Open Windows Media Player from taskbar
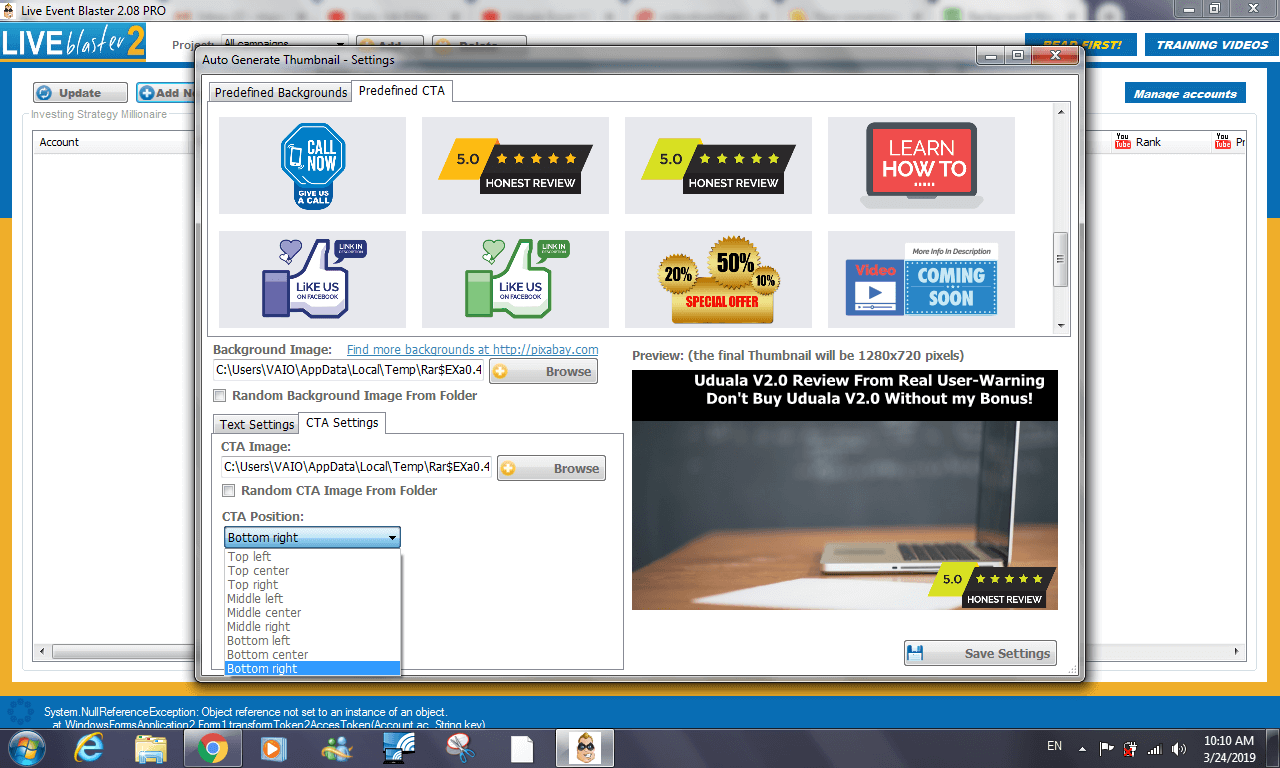Screen dimensions: 1280x768 tap(272, 748)
